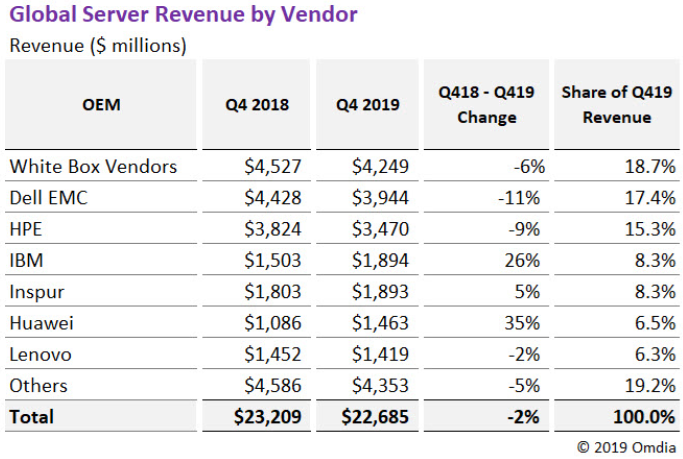Click Dell EMC Q4 2019 value $3,944

[x=380, y=198]
